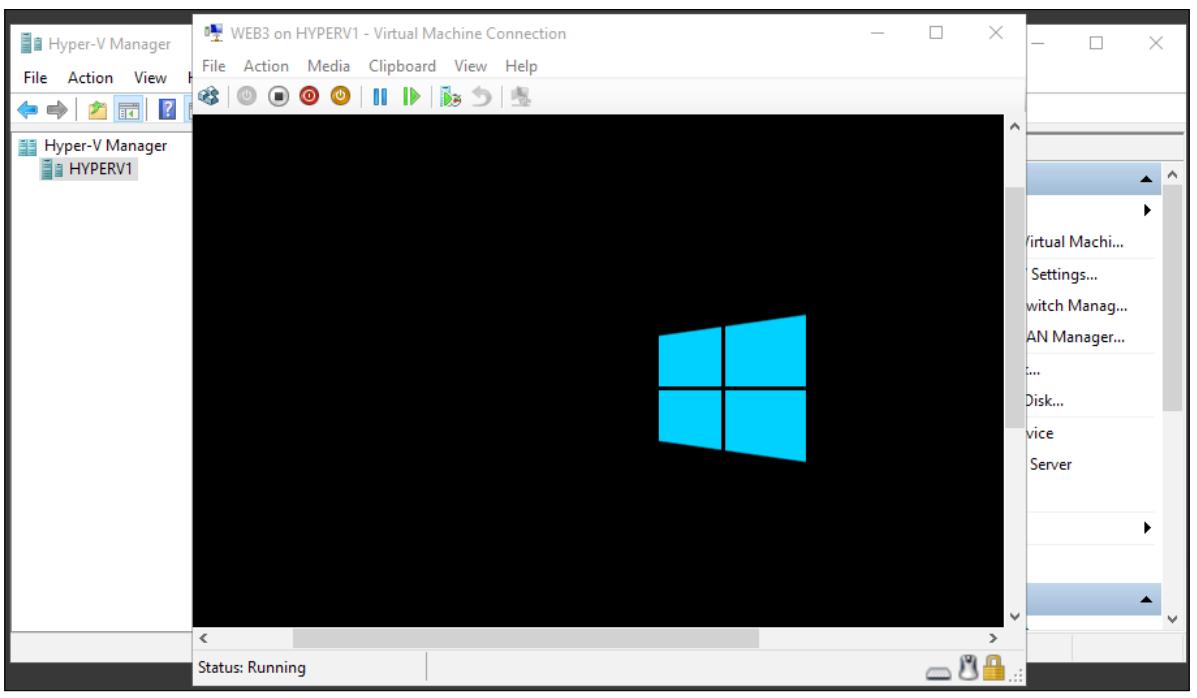Open View menu in Hyper-V Manager window

150,78
